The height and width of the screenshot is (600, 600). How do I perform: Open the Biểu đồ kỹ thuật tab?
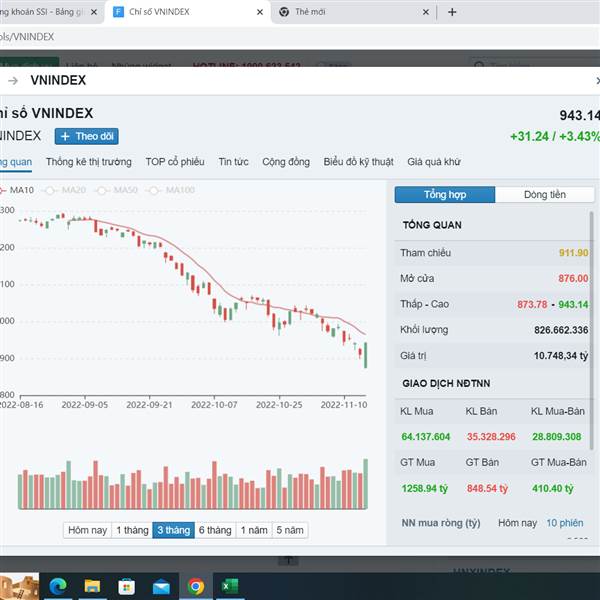358,162
